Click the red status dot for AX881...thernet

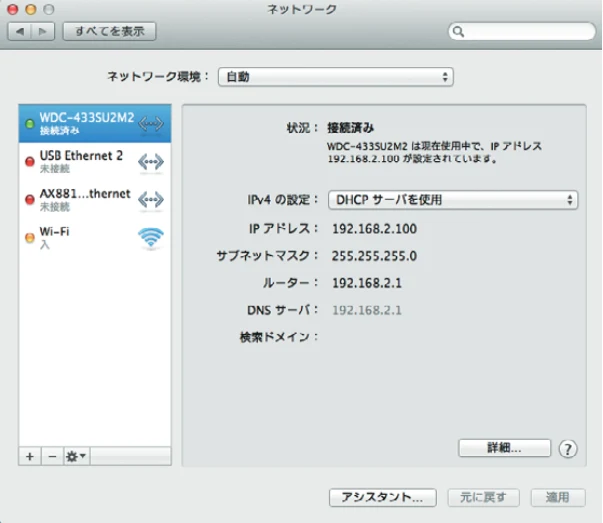pyautogui.click(x=30, y=200)
